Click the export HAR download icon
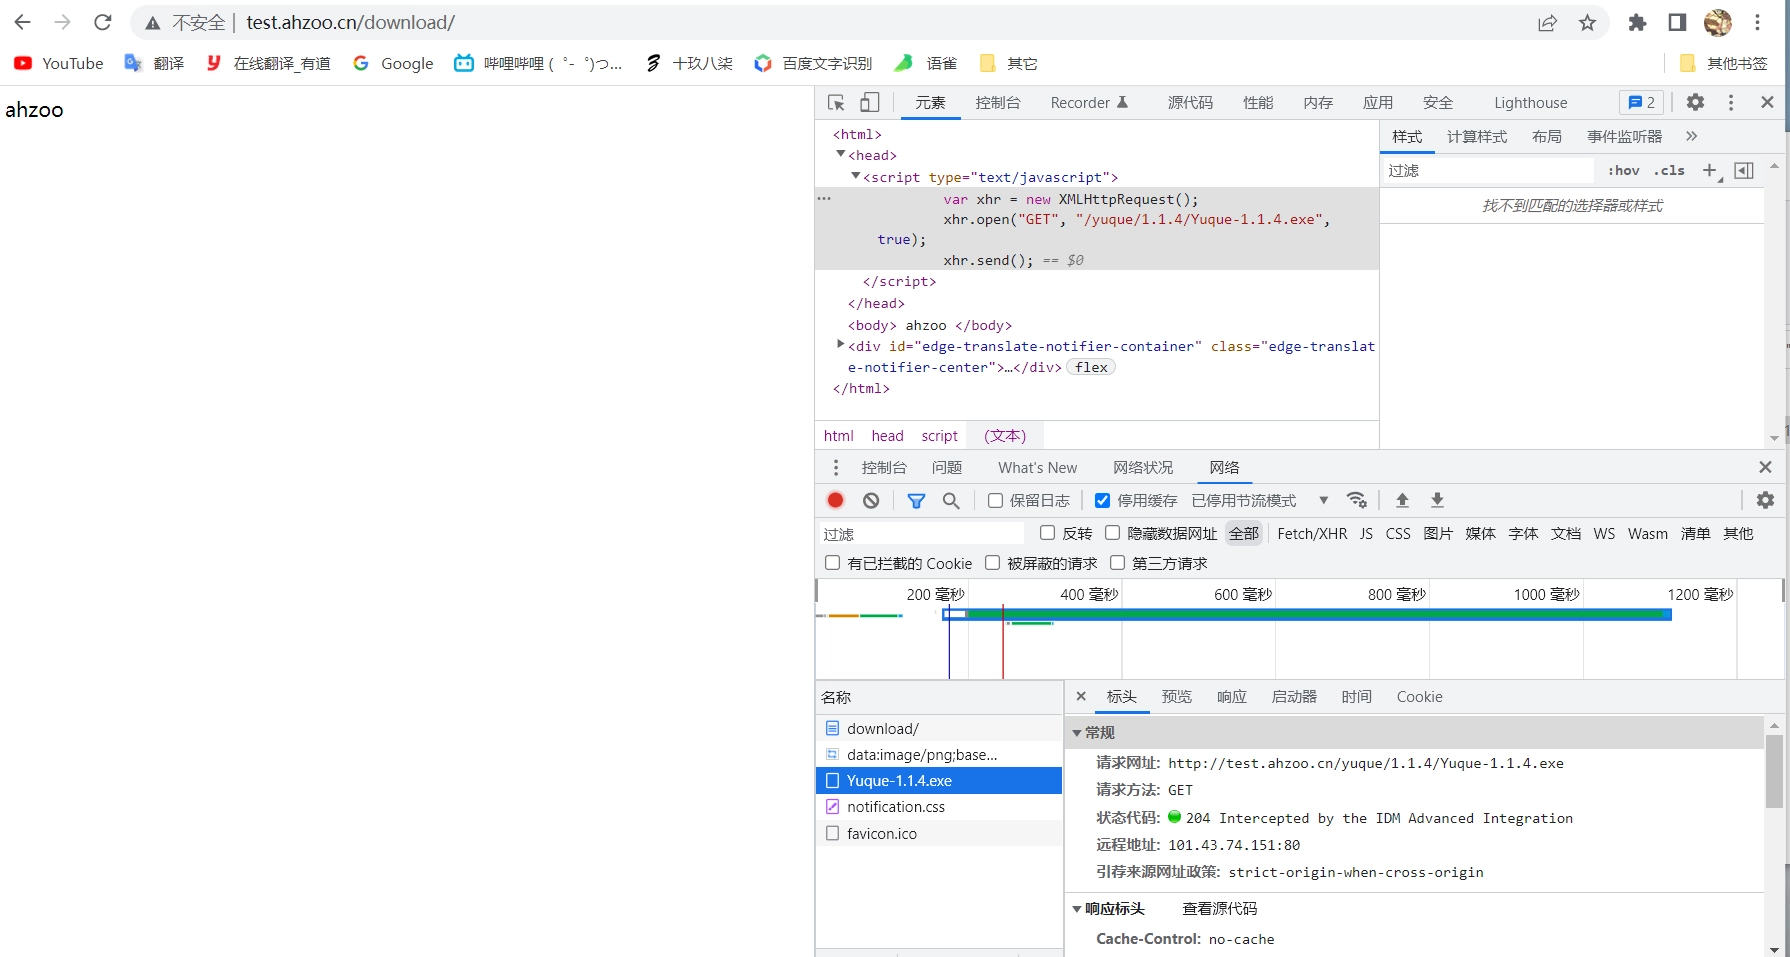1790x957 pixels. 1437,500
